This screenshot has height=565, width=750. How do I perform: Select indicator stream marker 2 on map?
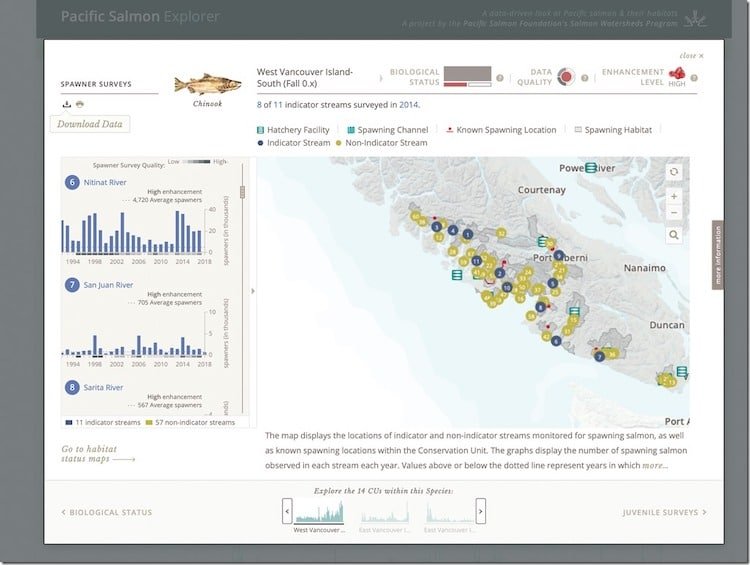(x=500, y=273)
